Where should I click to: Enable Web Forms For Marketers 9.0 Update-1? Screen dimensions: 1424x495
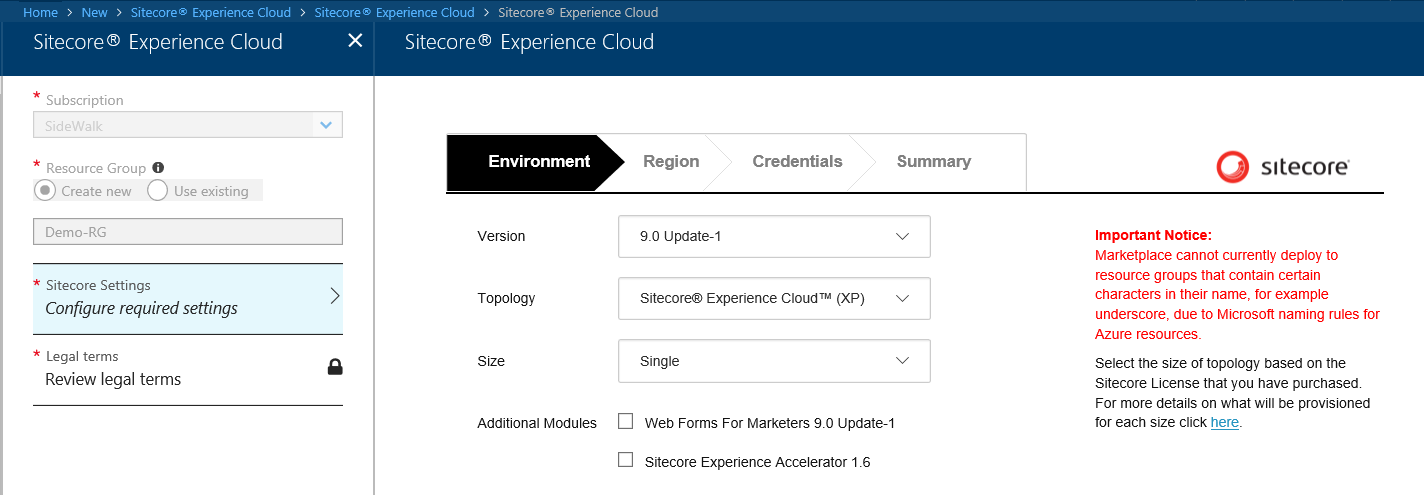626,421
